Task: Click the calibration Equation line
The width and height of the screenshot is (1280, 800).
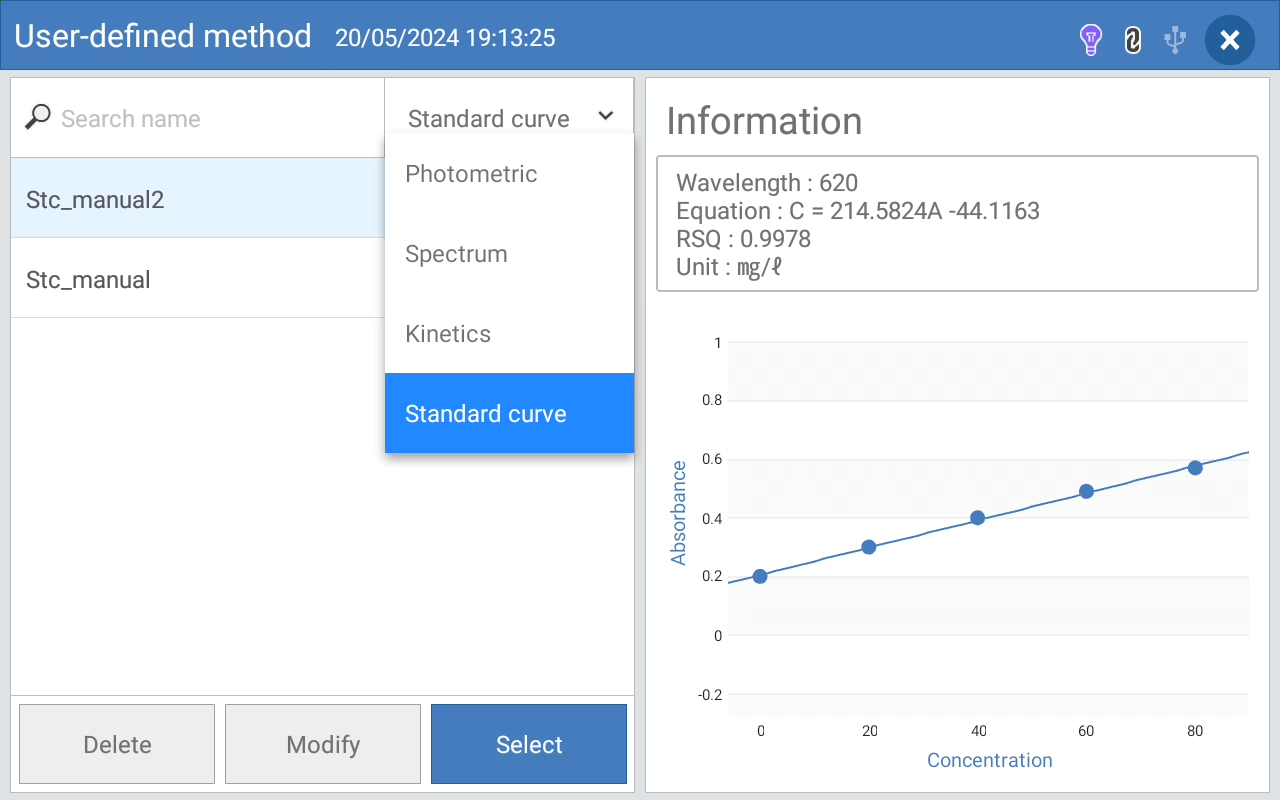Action: tap(858, 211)
